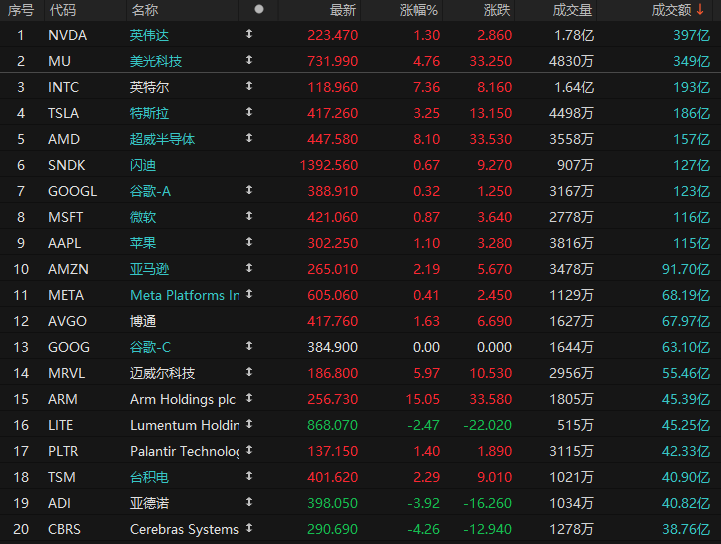Select the Lumentum Holdin name cell
Screen dimensions: 721x544
(184, 425)
